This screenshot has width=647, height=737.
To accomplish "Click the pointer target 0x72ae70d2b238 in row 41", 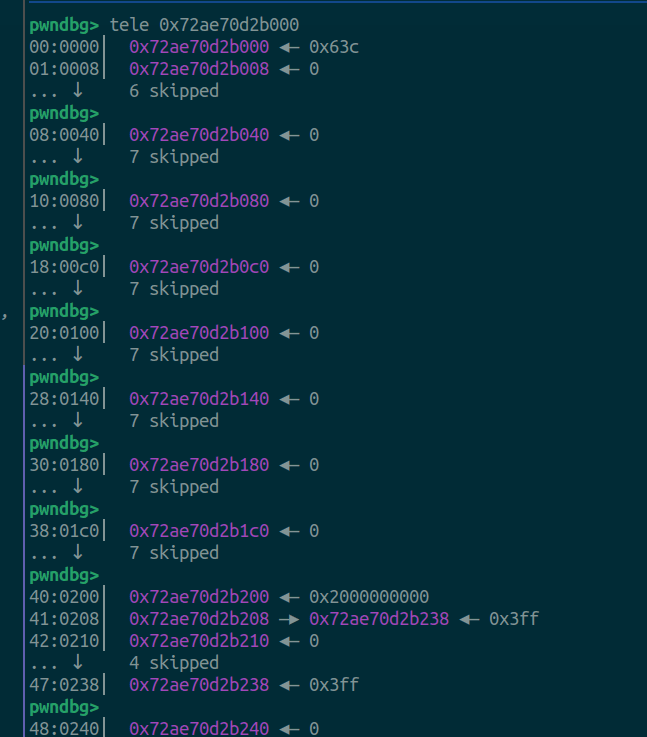I will (379, 619).
